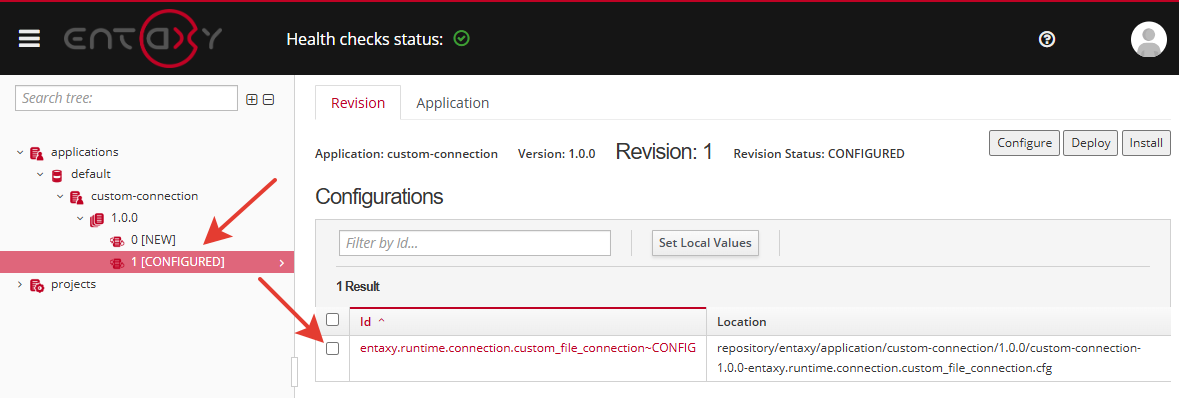Select the 0 [NEW] revision label

coord(153,240)
